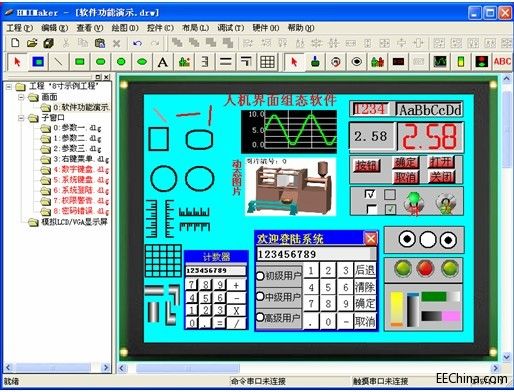Open the 调试(T) menu
The image size is (514, 392).
(x=231, y=28)
